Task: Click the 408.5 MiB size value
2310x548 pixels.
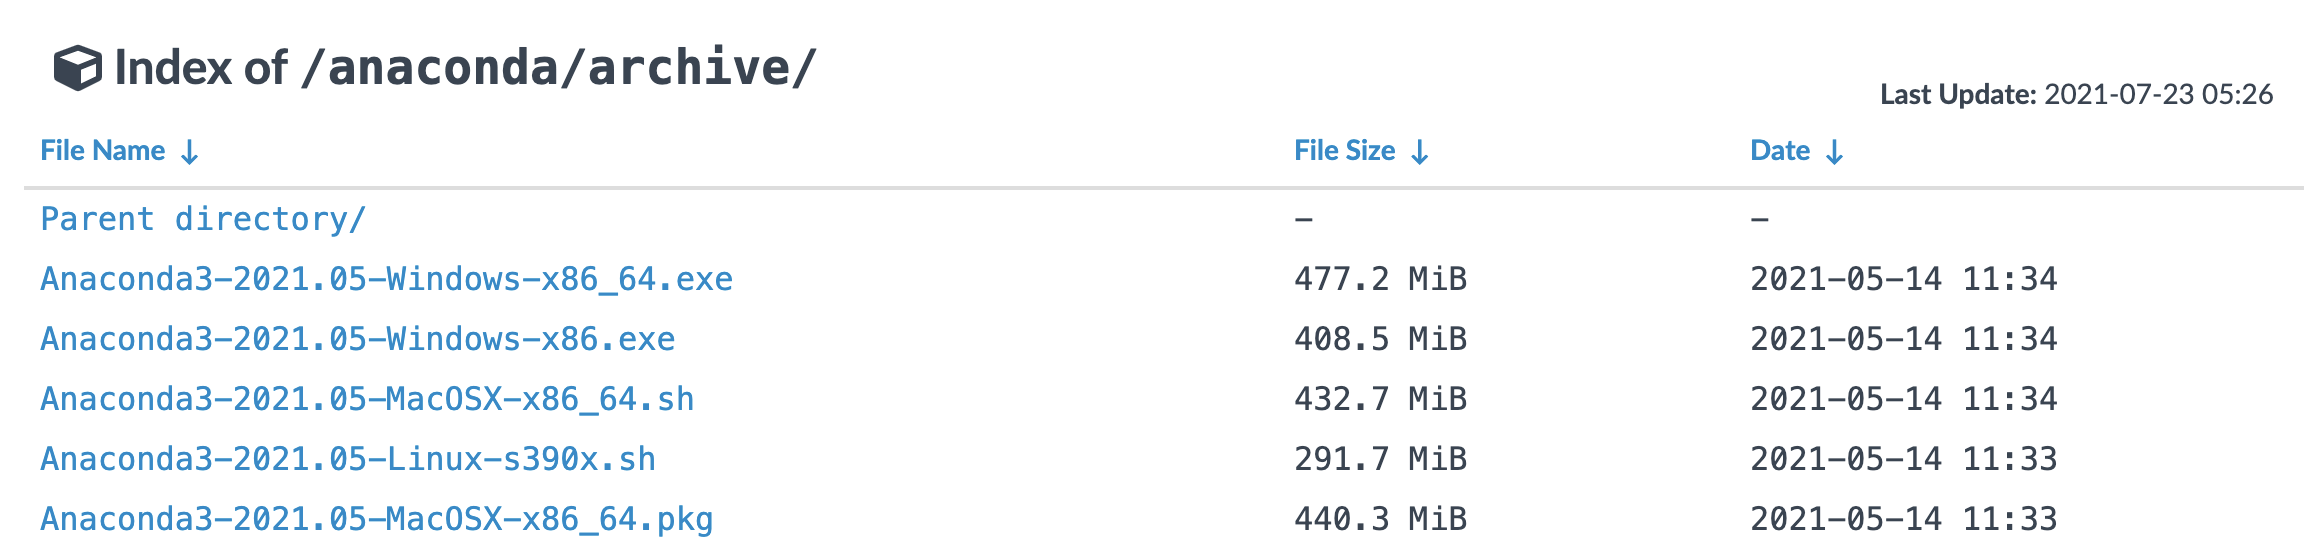Action: [1380, 339]
